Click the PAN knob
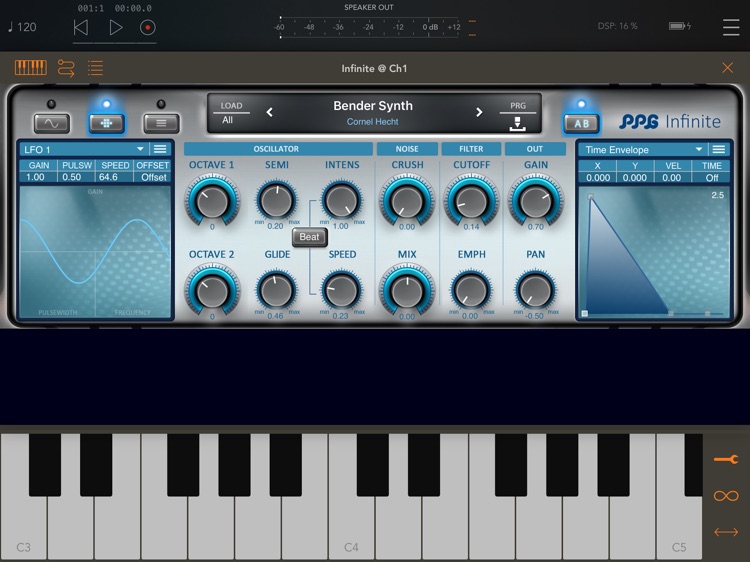The image size is (750, 562). [536, 290]
